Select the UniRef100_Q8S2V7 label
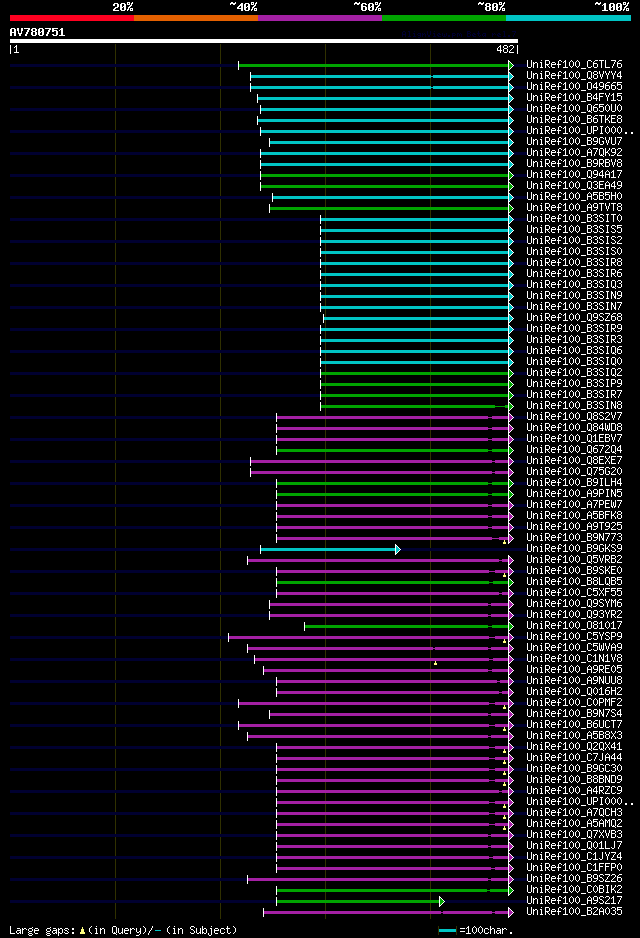 pos(574,416)
